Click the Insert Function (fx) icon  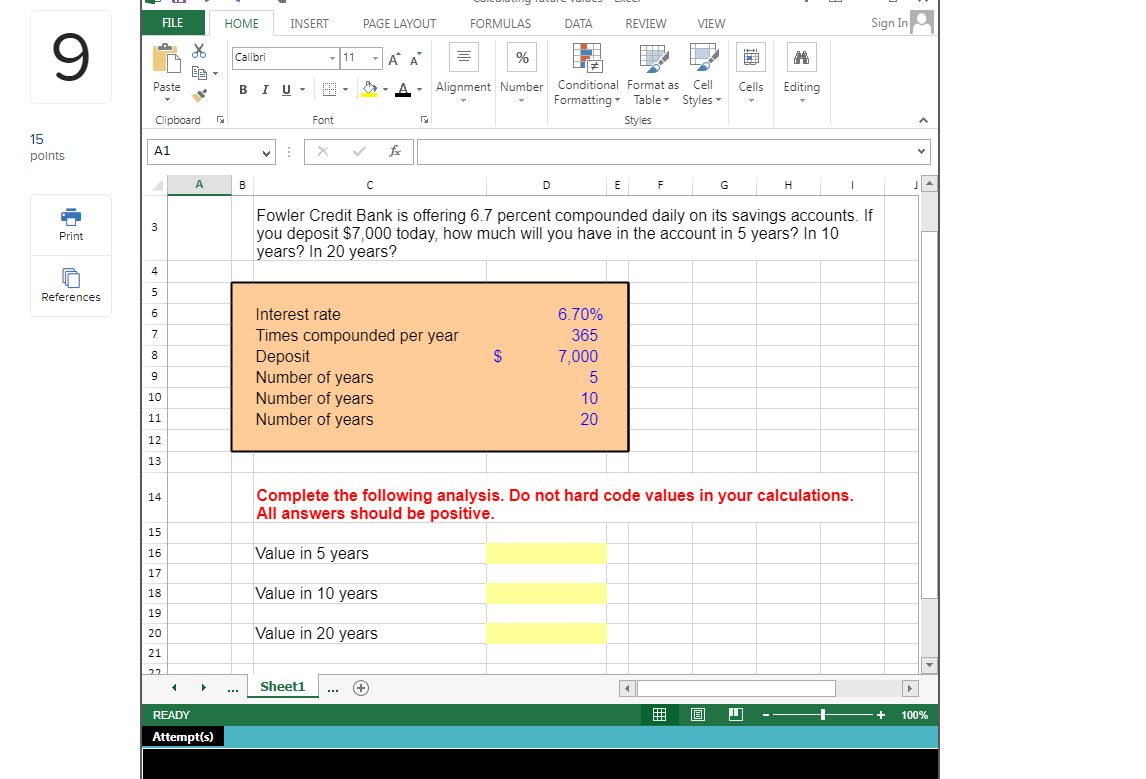pos(395,151)
